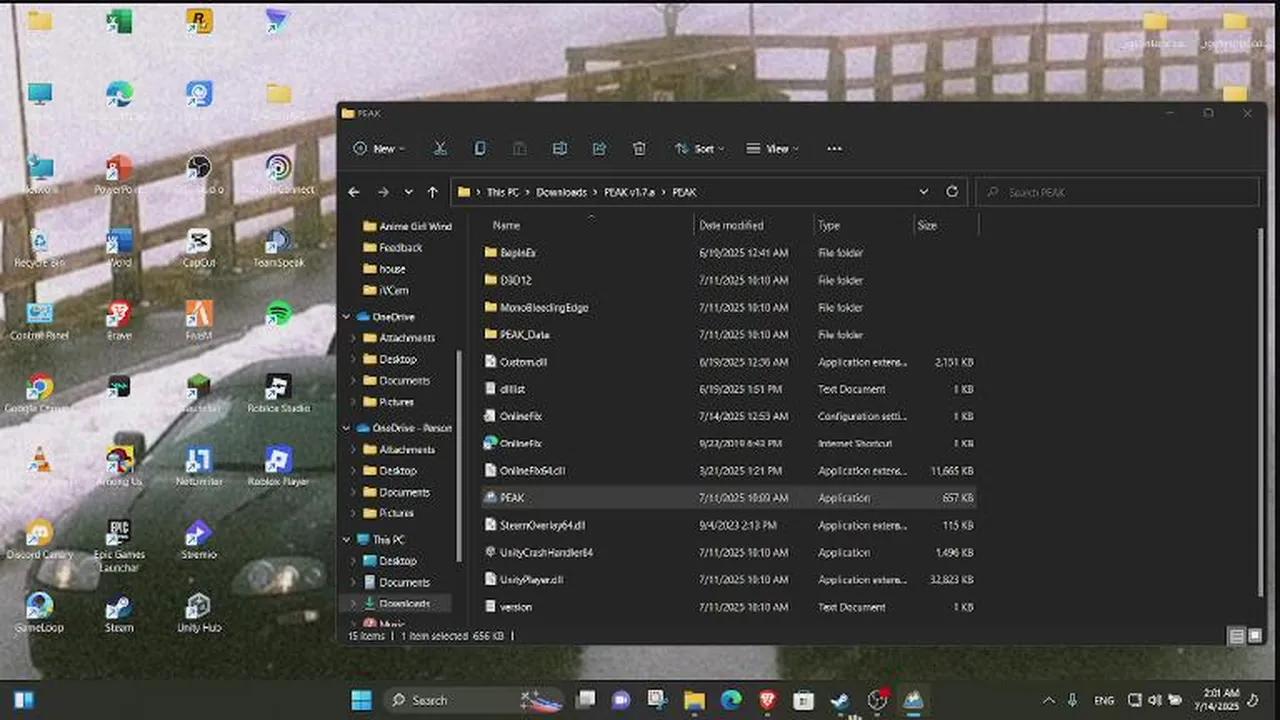The height and width of the screenshot is (720, 1280).
Task: Click the Delete trash icon
Action: [x=639, y=149]
